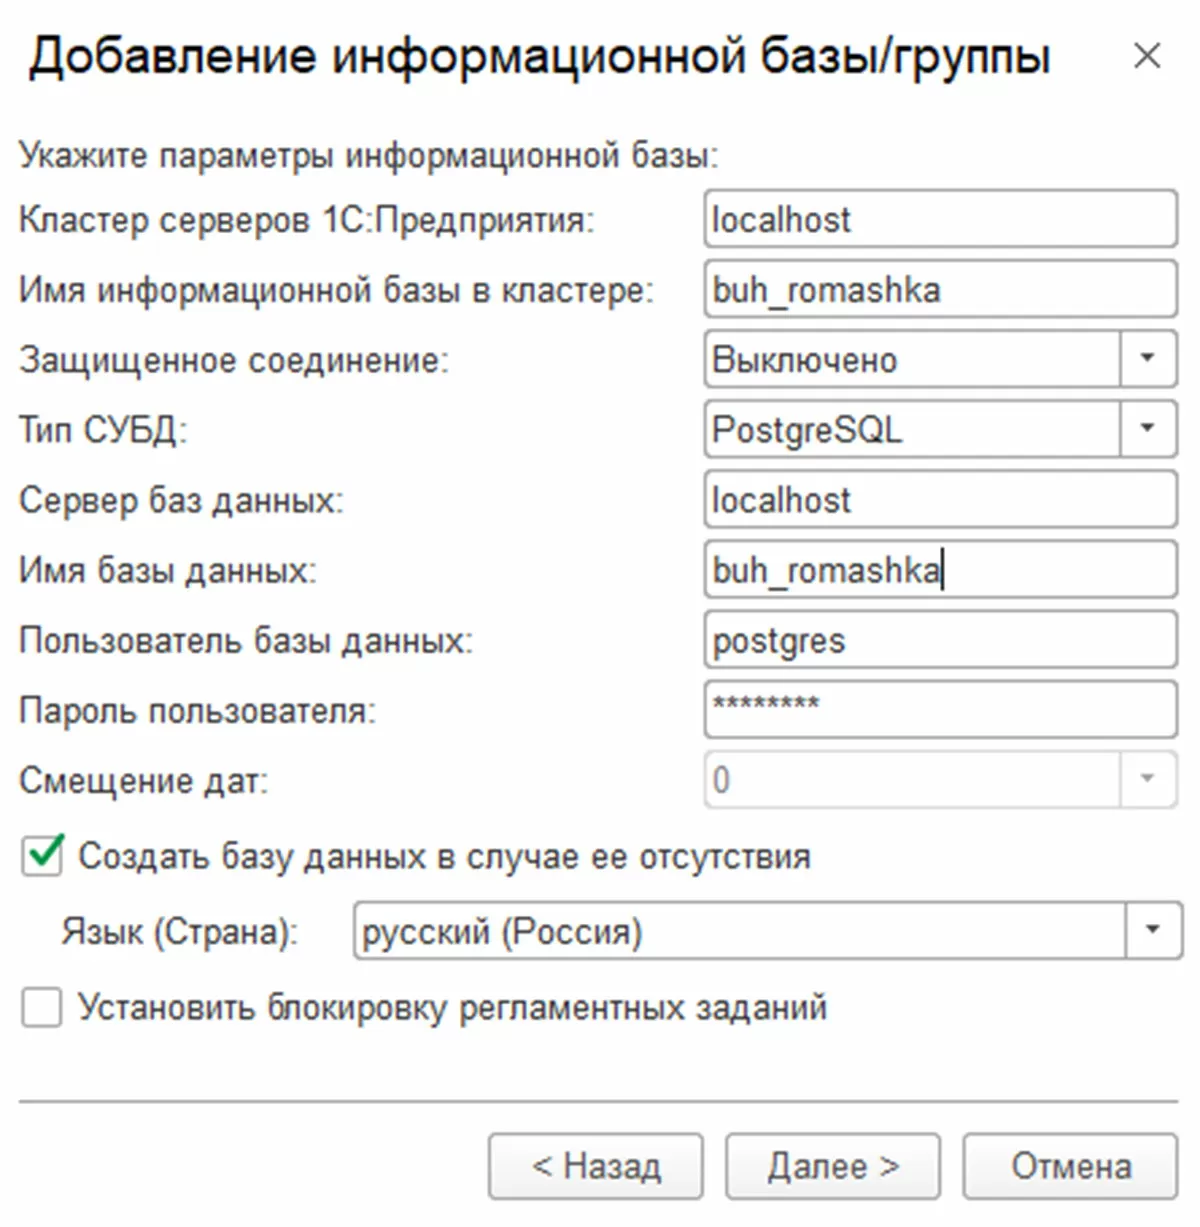Enable scheduled jobs blocking checkbox
This screenshot has height=1227, width=1200.
tap(42, 1008)
